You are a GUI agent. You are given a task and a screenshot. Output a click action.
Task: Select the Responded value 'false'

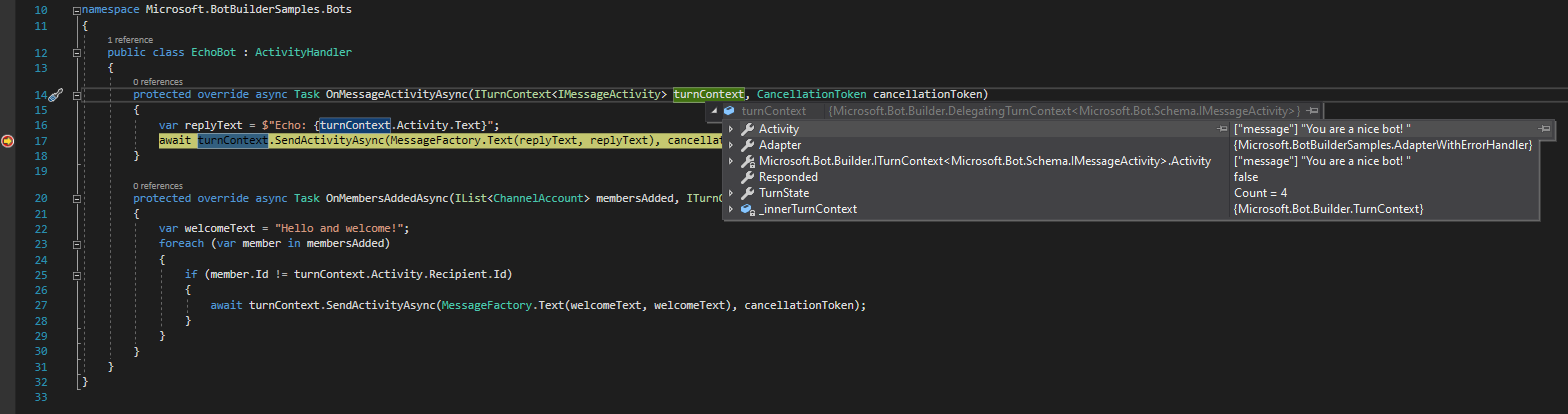[1246, 177]
